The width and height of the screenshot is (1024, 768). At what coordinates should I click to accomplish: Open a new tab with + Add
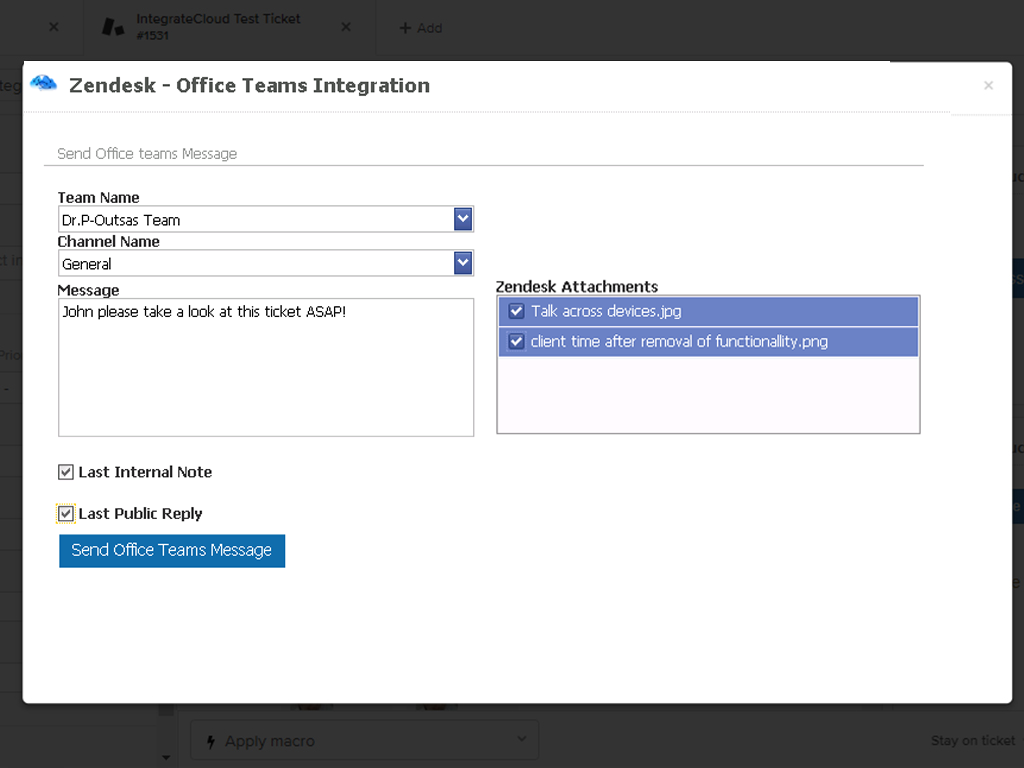pos(421,27)
